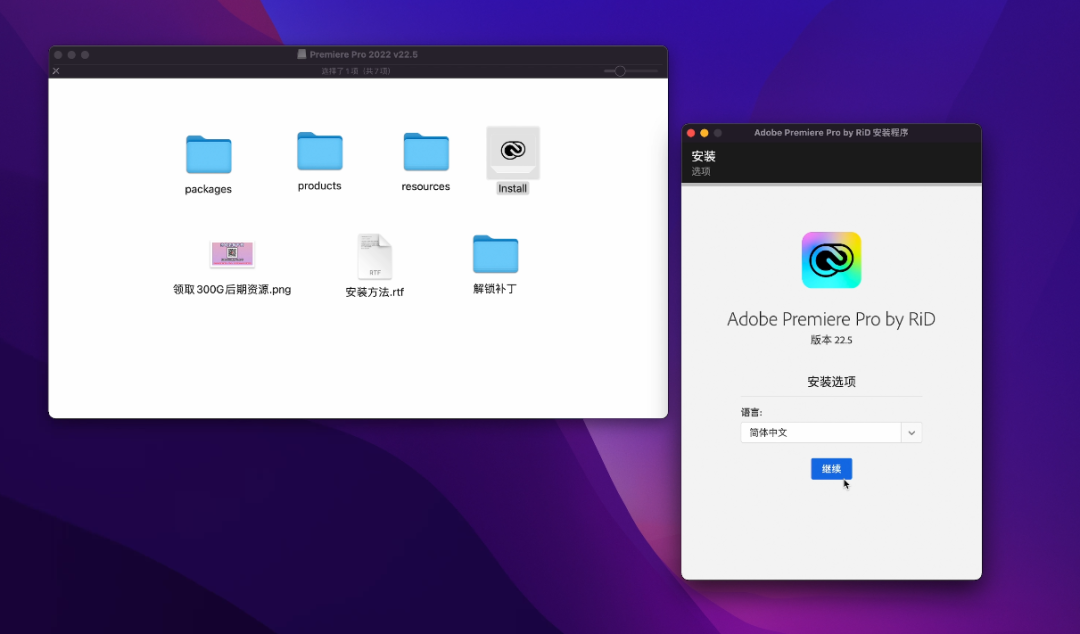Click the 语言: label in installer

click(751, 412)
